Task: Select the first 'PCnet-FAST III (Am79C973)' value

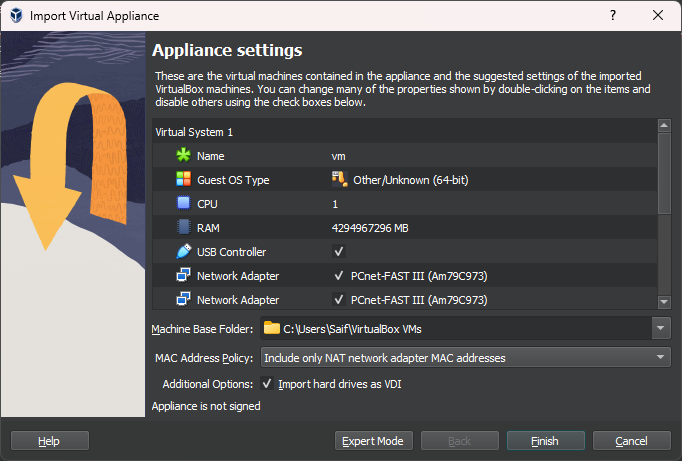Action: tap(419, 276)
